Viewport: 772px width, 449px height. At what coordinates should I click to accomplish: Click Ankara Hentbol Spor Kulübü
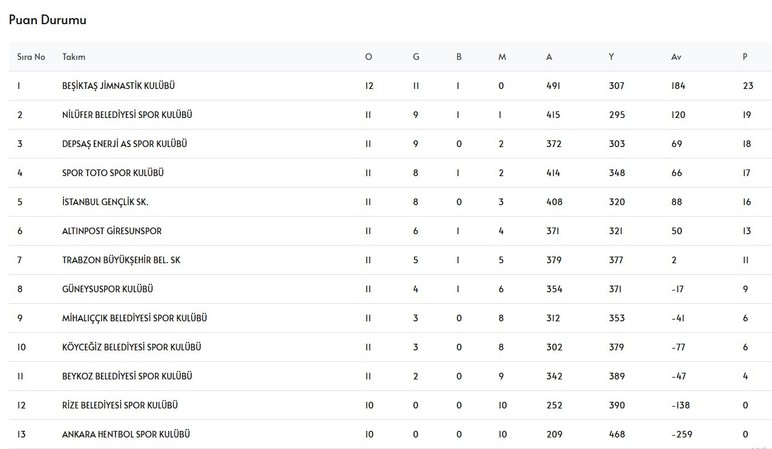pyautogui.click(x=126, y=434)
